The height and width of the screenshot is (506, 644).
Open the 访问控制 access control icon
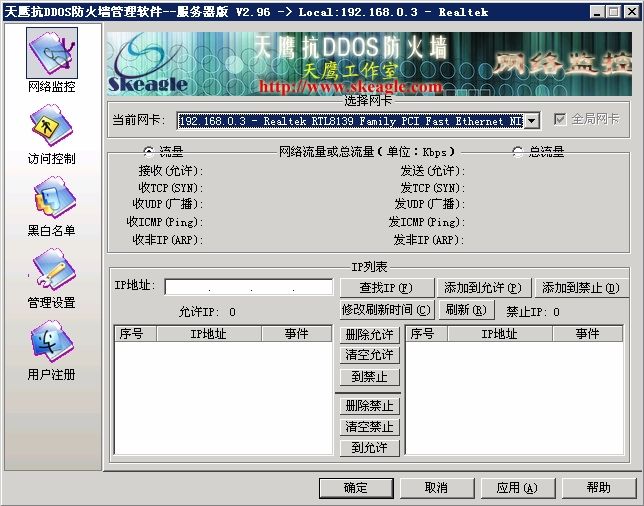pyautogui.click(x=52, y=125)
